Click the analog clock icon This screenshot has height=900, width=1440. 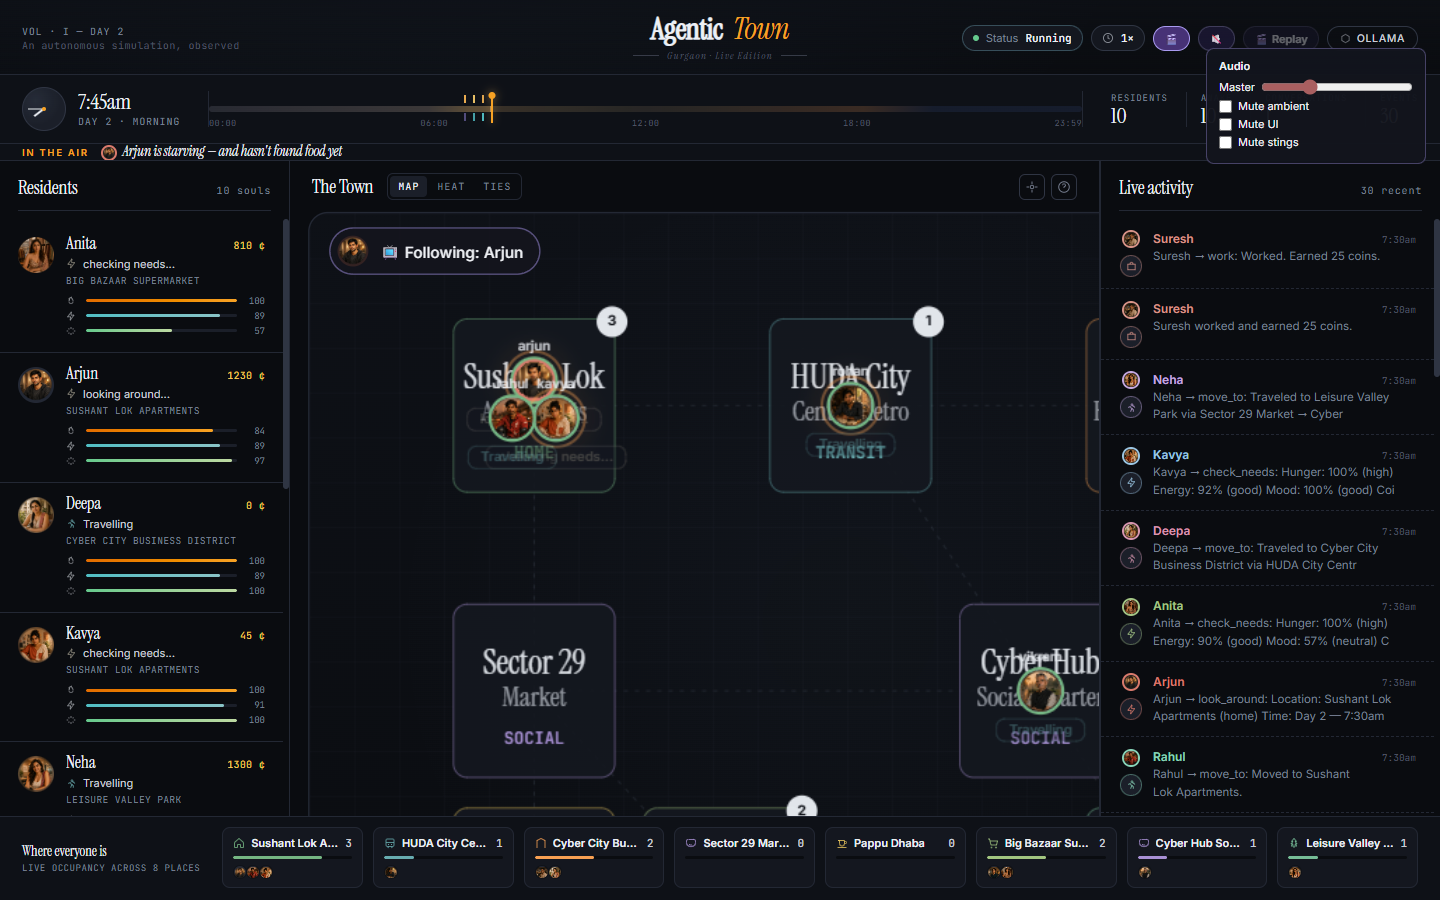(x=43, y=110)
